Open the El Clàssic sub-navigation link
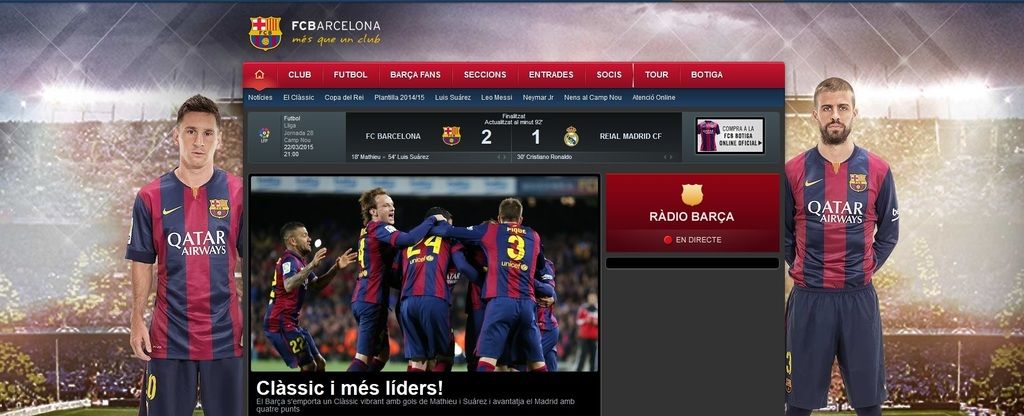The image size is (1024, 416). (x=298, y=97)
